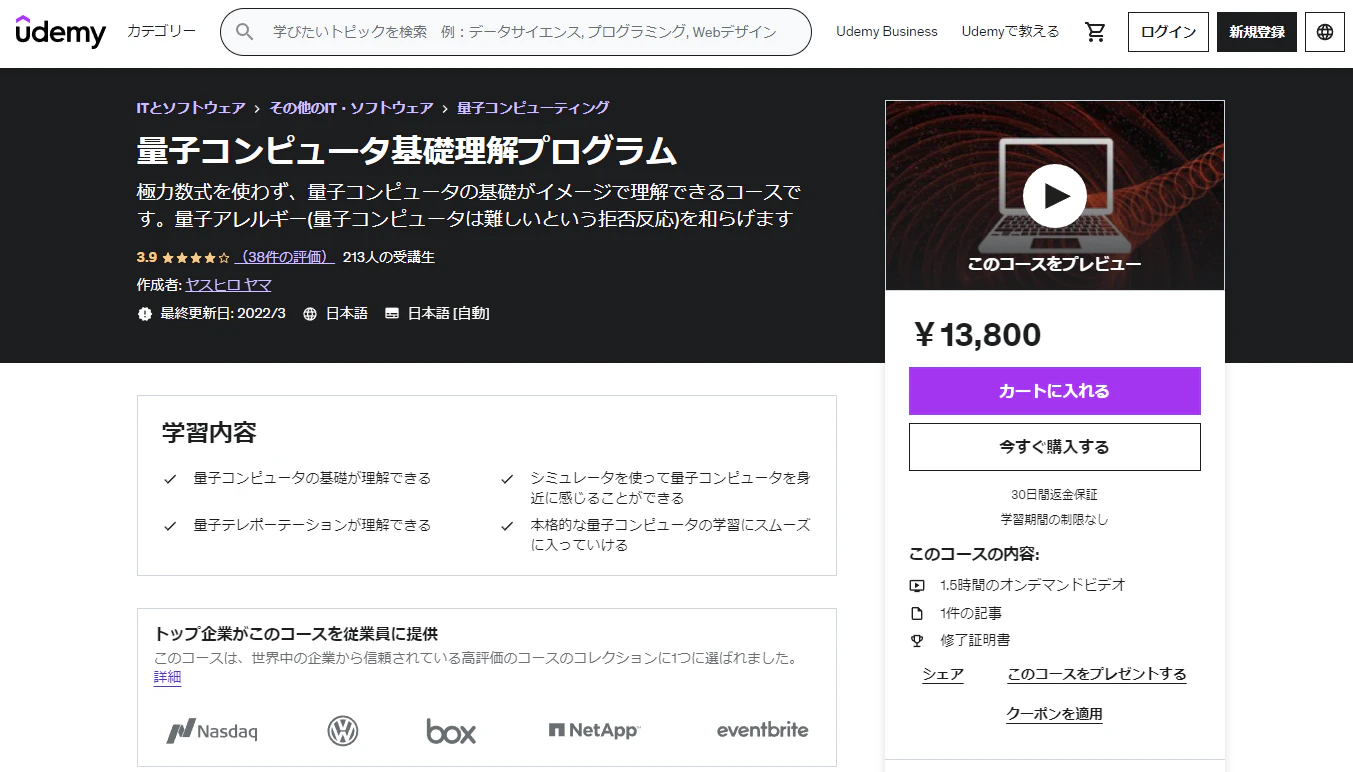Viewport: 1353px width, 772px height.
Task: Click クーポンを適用 link
Action: click(x=1054, y=714)
